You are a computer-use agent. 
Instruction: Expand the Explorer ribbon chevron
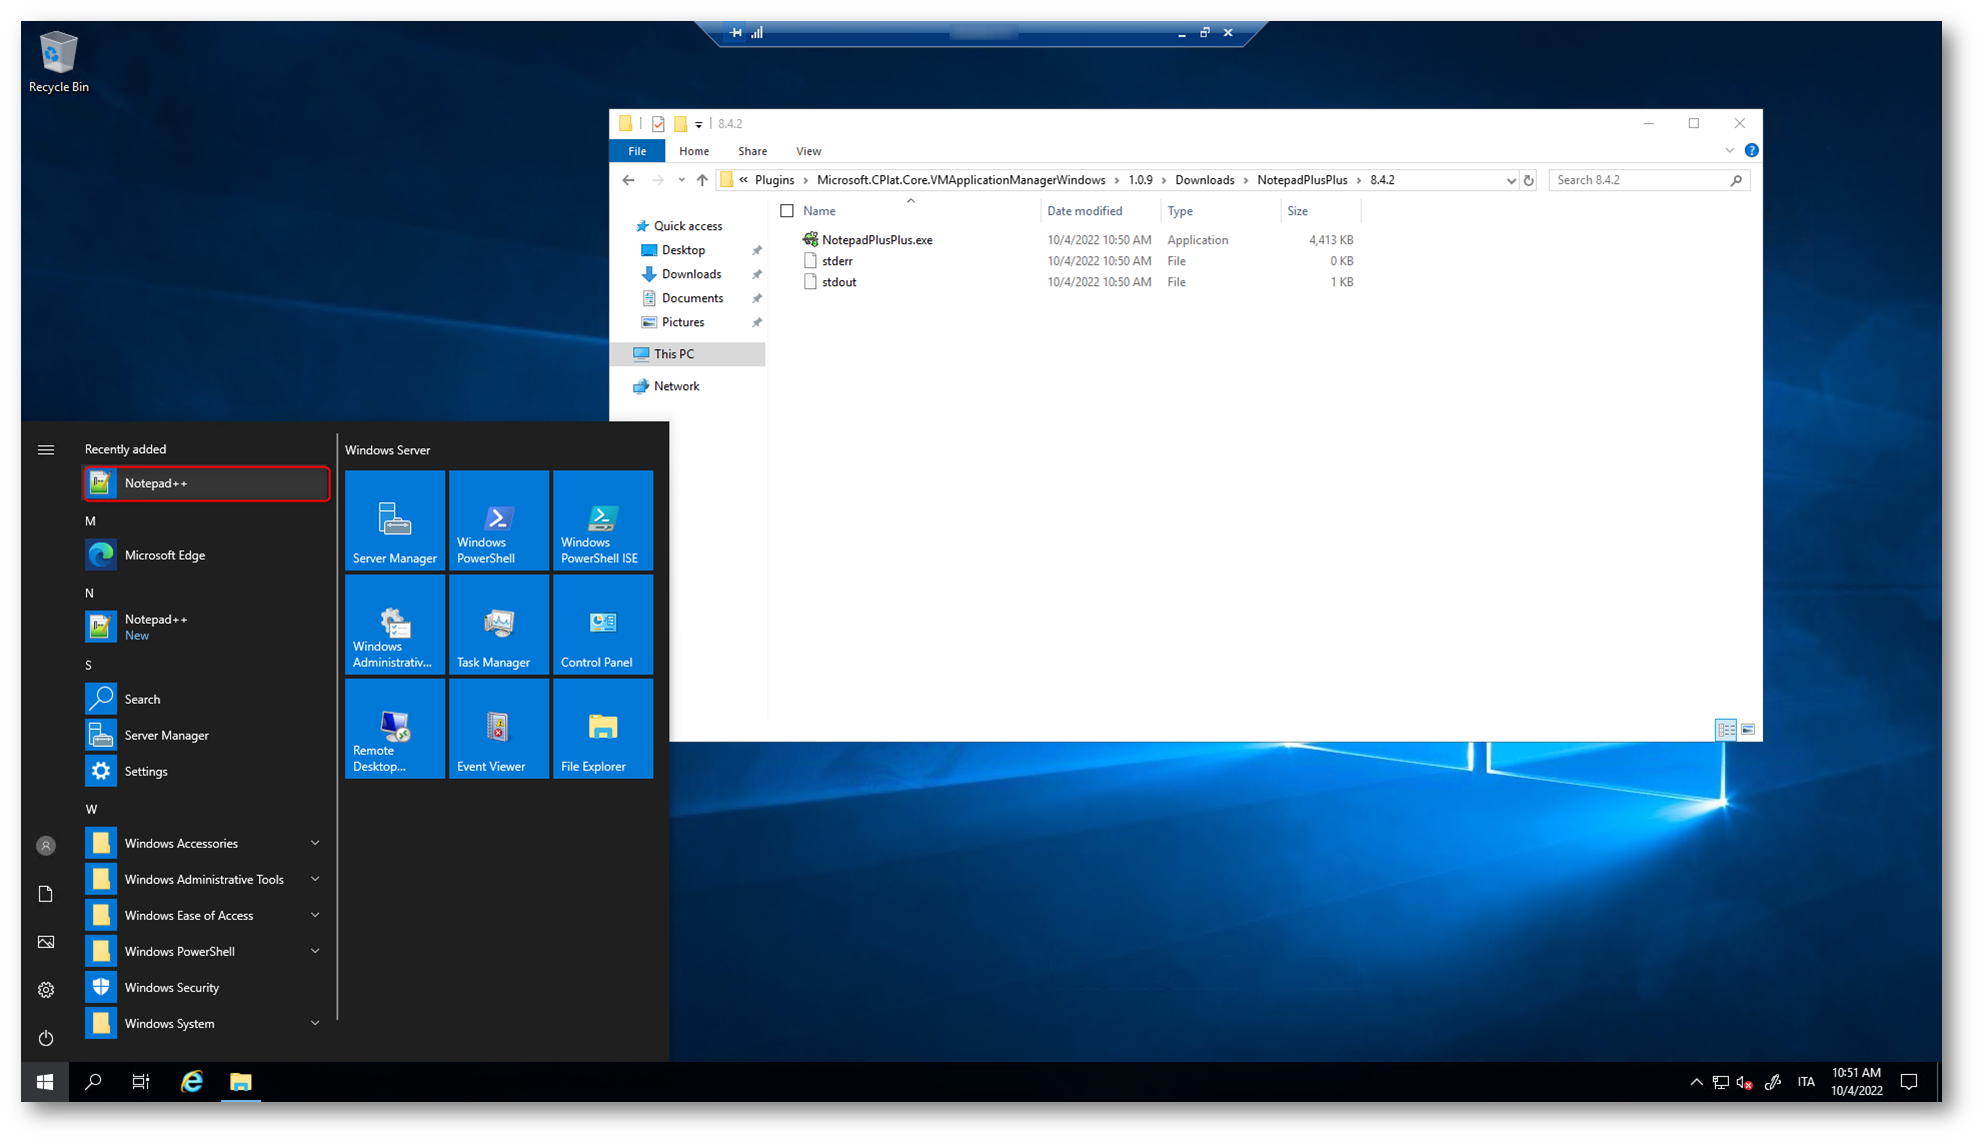click(1729, 151)
